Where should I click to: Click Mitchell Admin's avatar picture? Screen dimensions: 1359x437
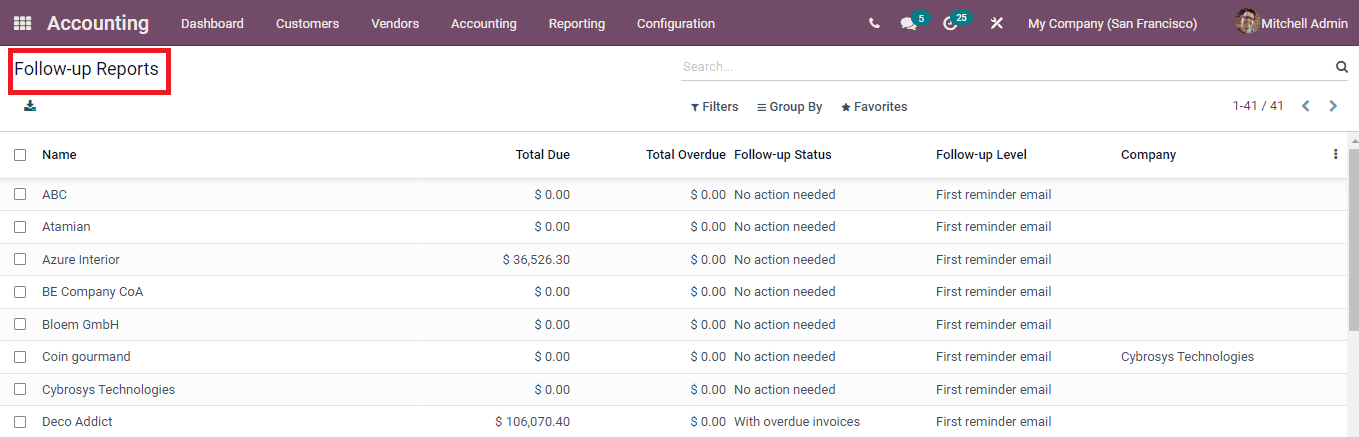click(1247, 22)
